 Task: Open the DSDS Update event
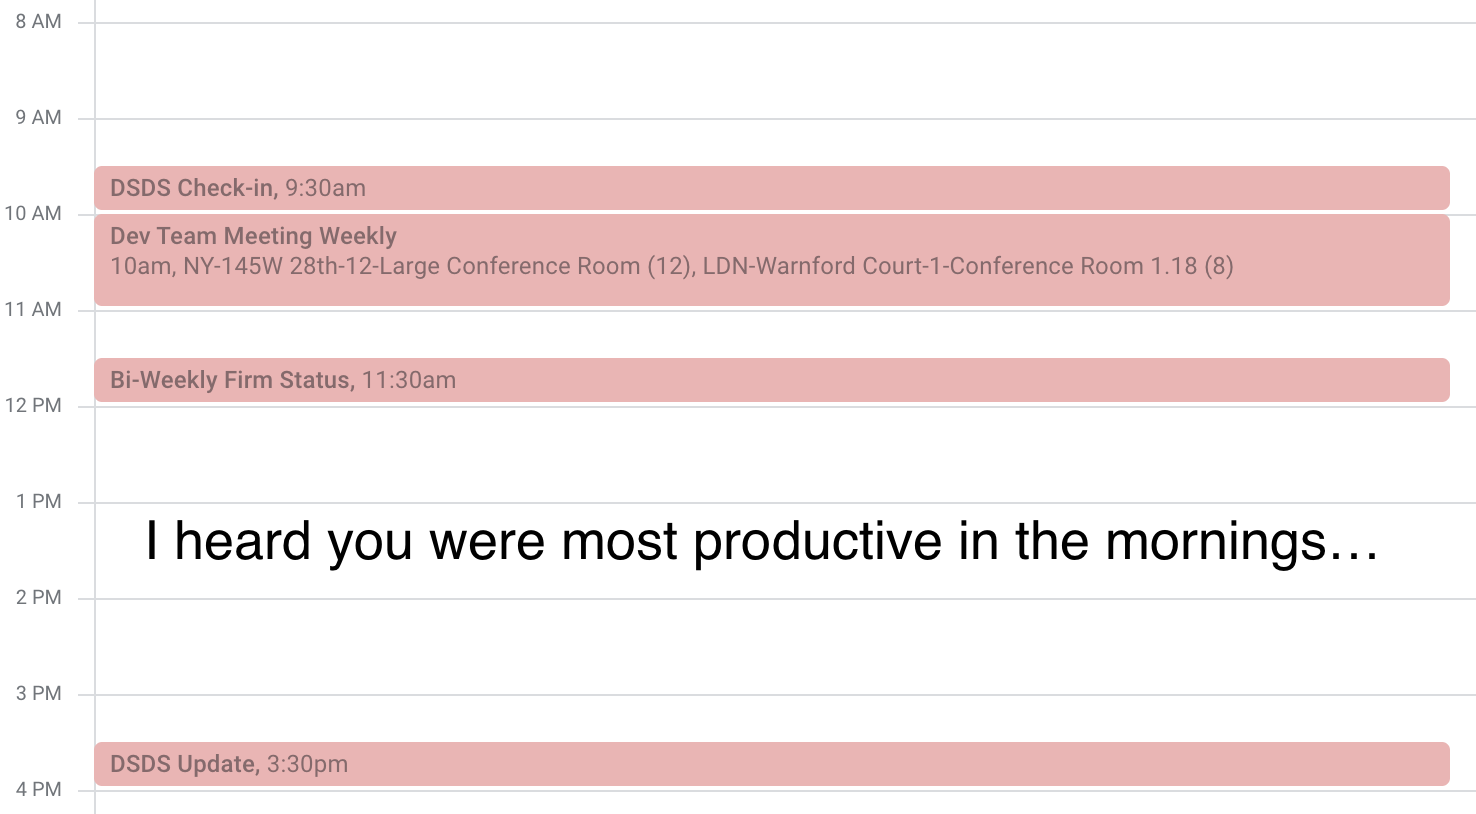tap(771, 764)
